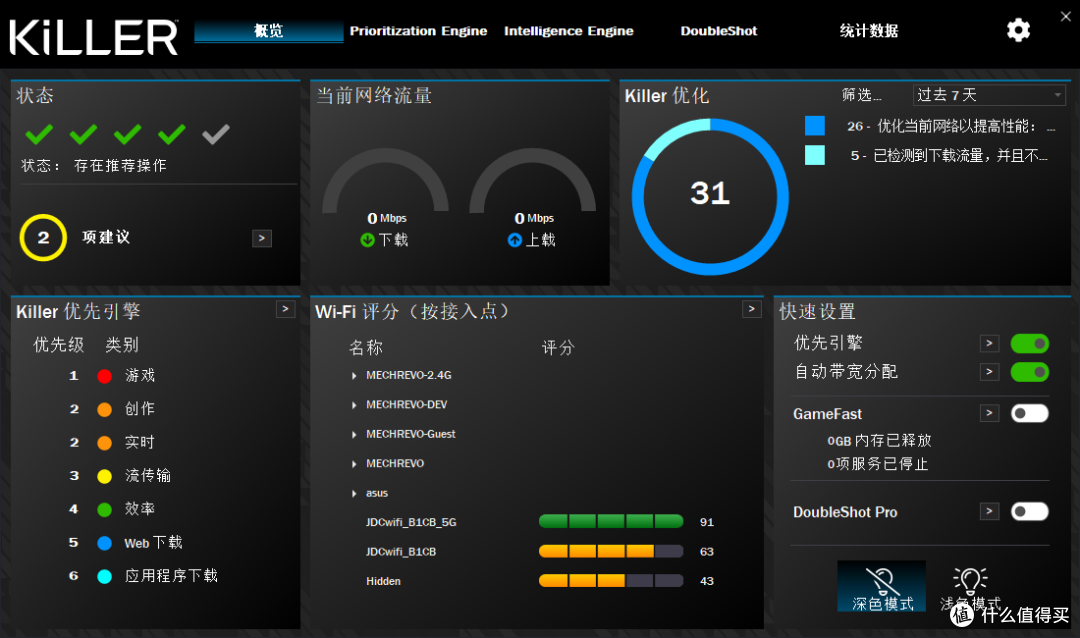Click the green download arrow icon
The image size is (1080, 638).
tap(367, 240)
